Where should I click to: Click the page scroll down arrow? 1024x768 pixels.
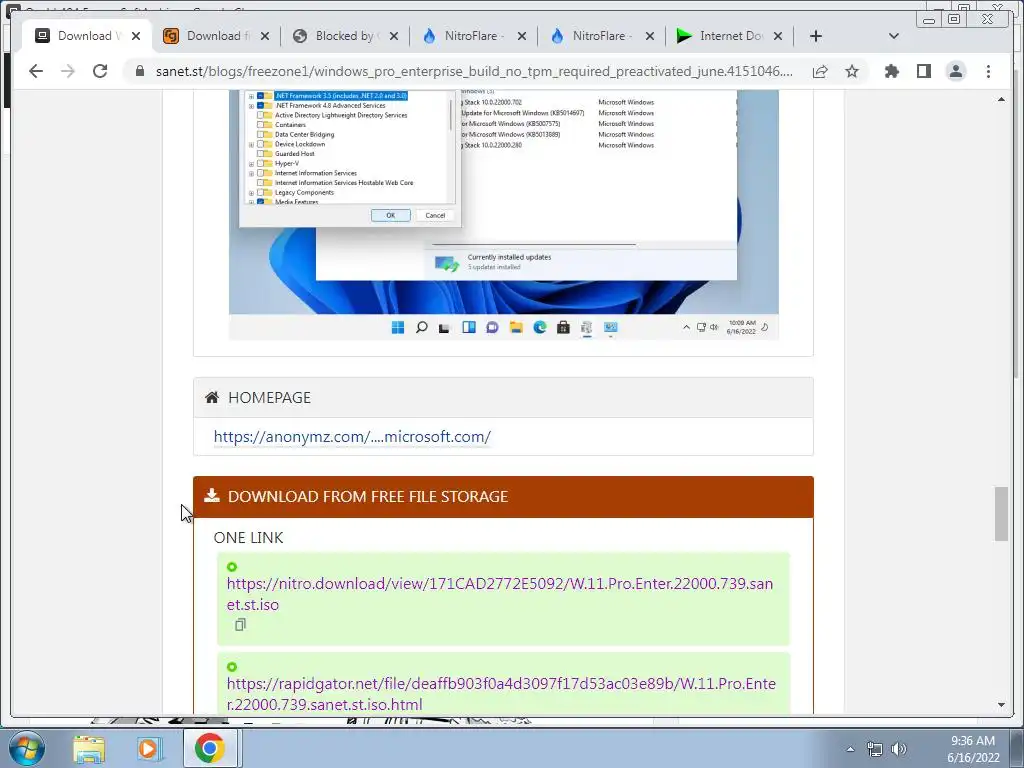point(1001,705)
